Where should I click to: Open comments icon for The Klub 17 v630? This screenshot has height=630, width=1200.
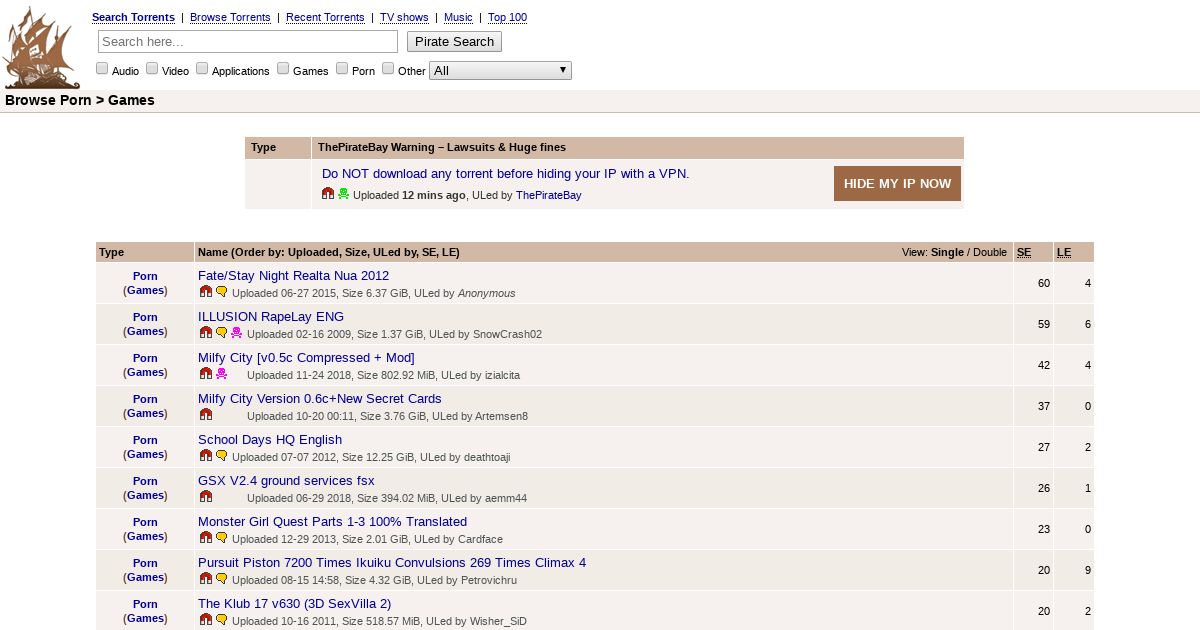pyautogui.click(x=222, y=619)
